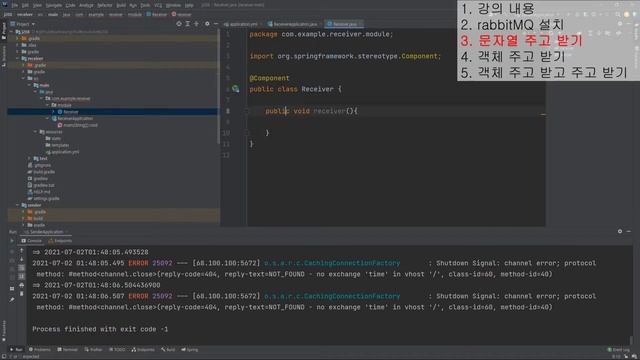Collapse the src folder in receiver
Image resolution: width=640 pixels, height=360 pixels.
pos(23,78)
